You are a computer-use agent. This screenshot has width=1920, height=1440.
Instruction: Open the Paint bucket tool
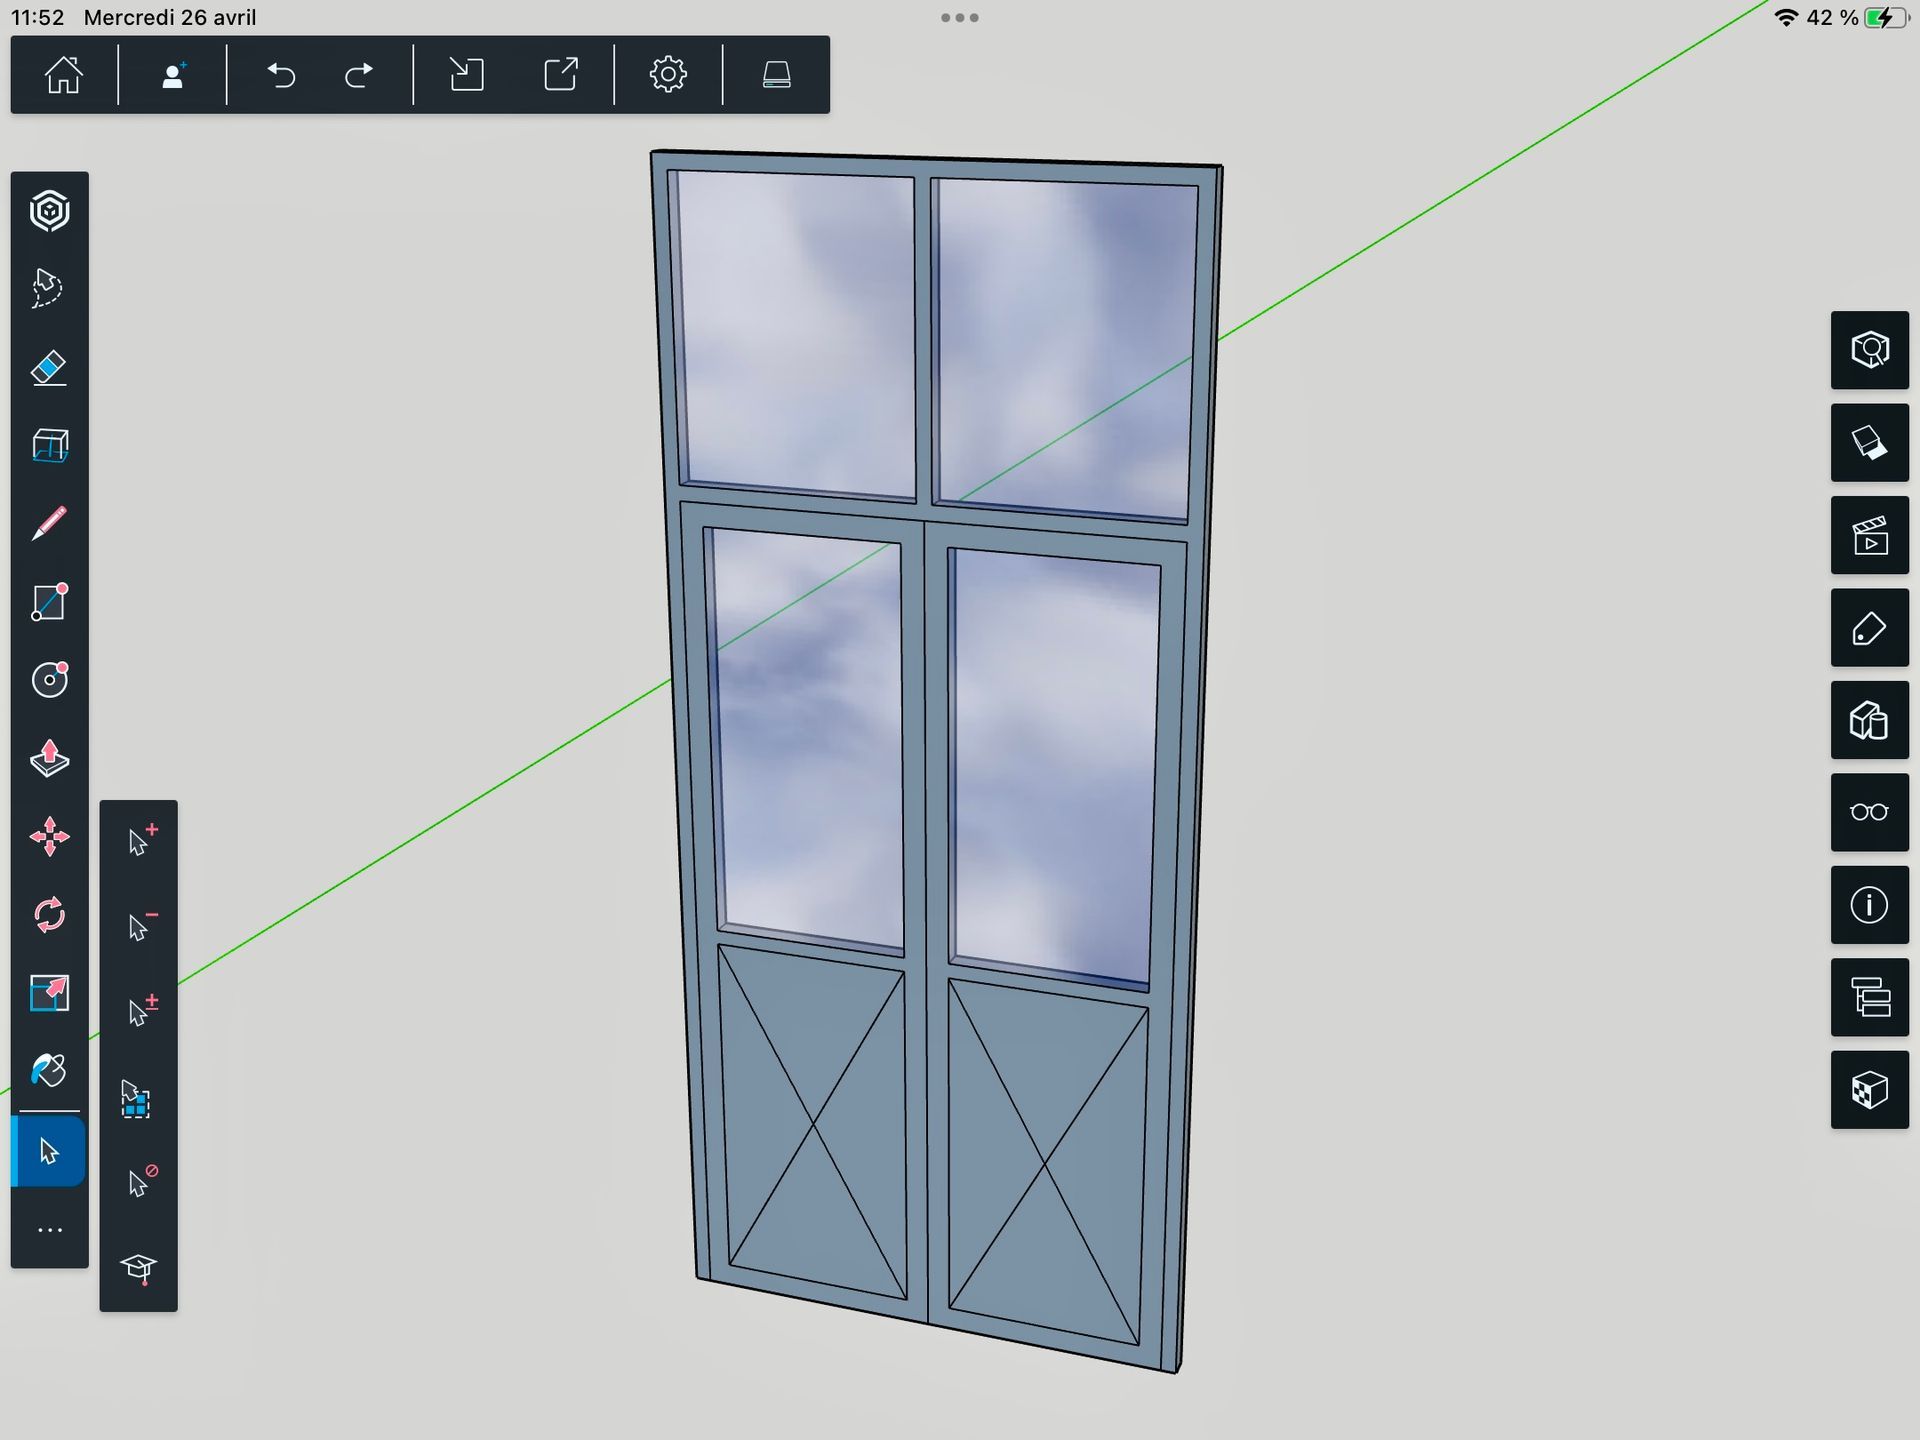49,1070
